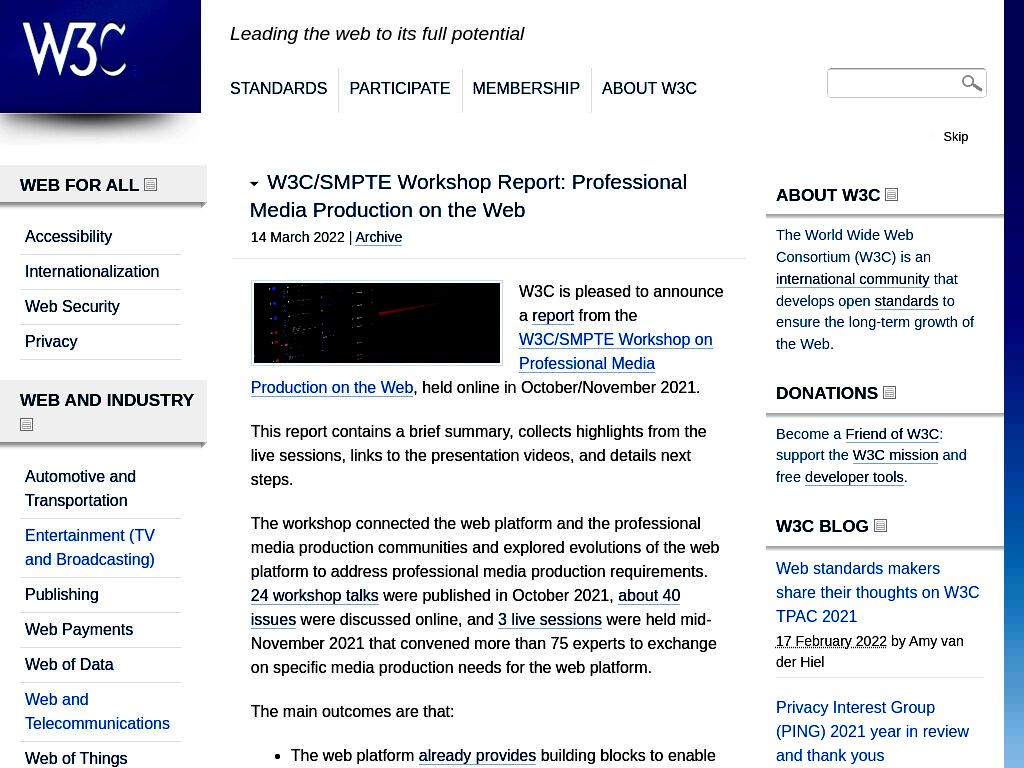Open the Web Security link
The image size is (1024, 768).
point(72,306)
